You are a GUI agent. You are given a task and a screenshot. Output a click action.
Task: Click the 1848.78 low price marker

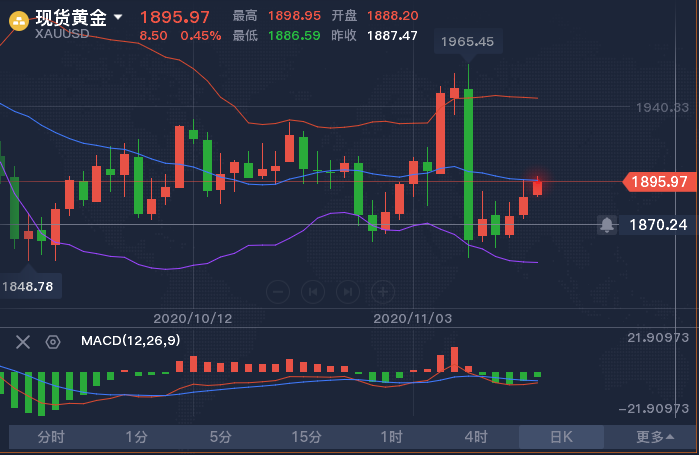(28, 286)
